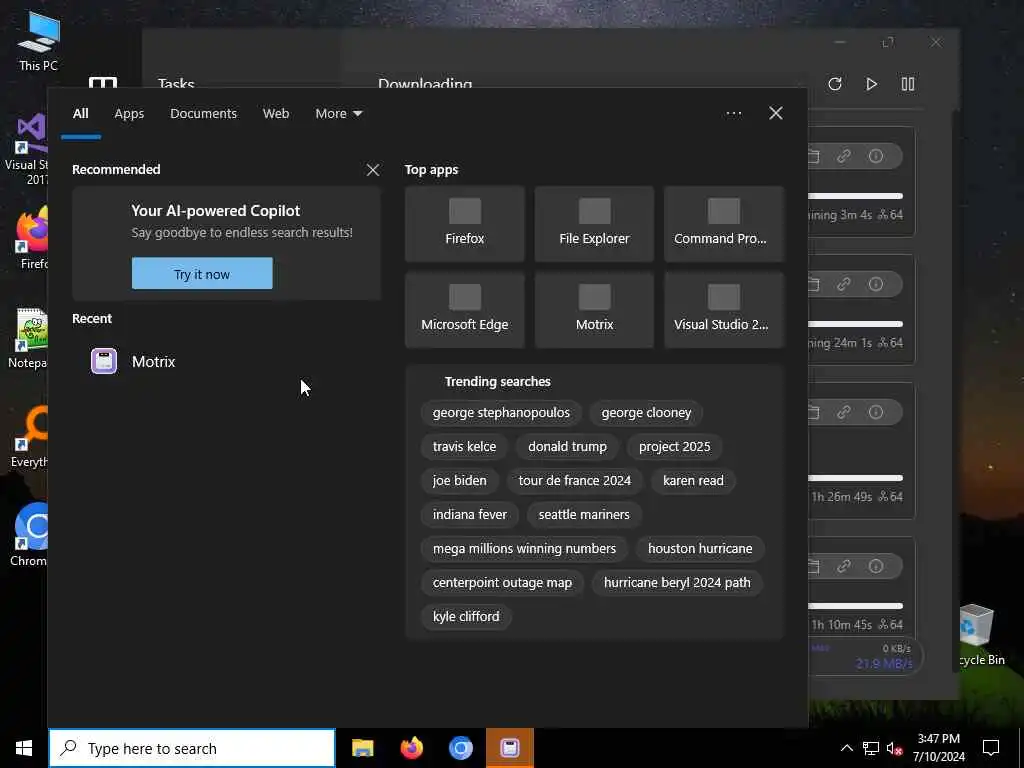Screen dimensions: 1024x768
Task: Click the seattle mariners trending chip
Action: (584, 515)
